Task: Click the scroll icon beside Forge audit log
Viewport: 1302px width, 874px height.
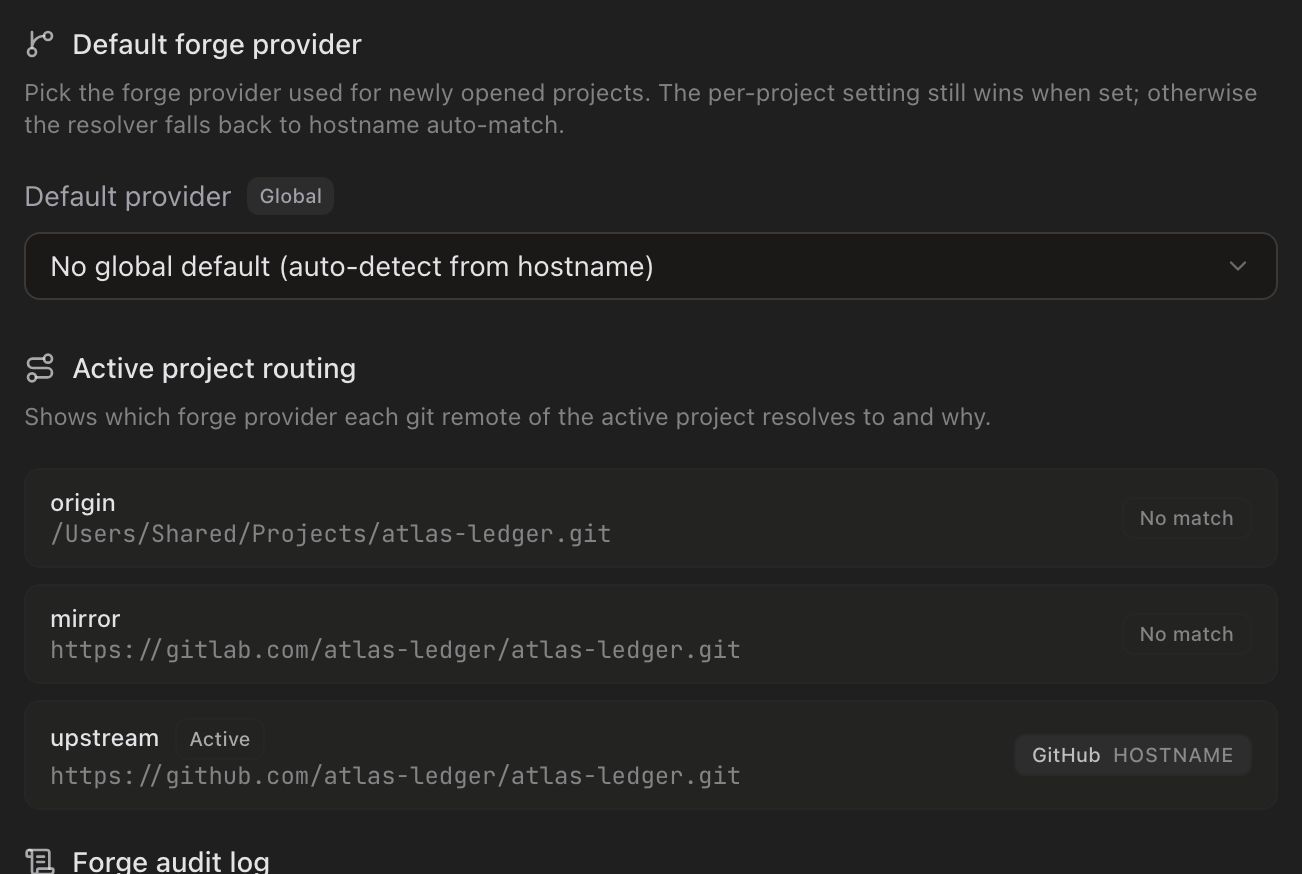Action: (x=39, y=861)
